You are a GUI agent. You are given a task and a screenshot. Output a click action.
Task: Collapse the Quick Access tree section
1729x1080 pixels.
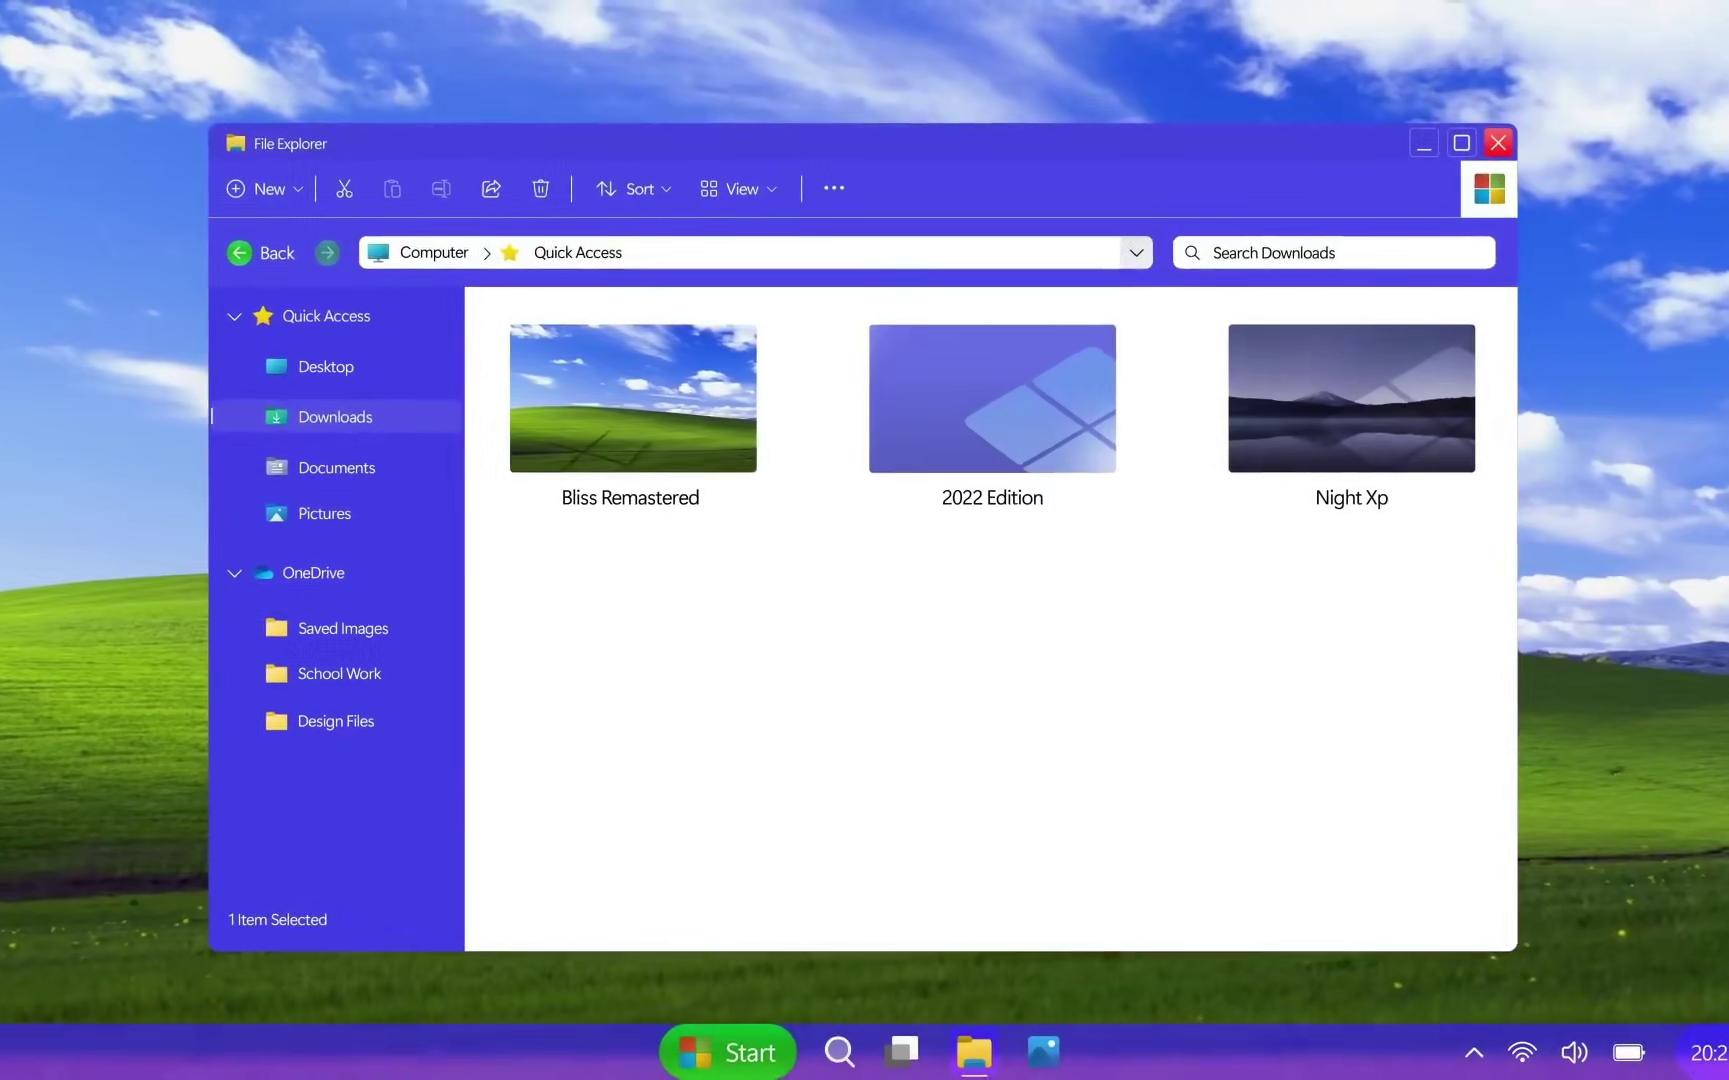(234, 316)
